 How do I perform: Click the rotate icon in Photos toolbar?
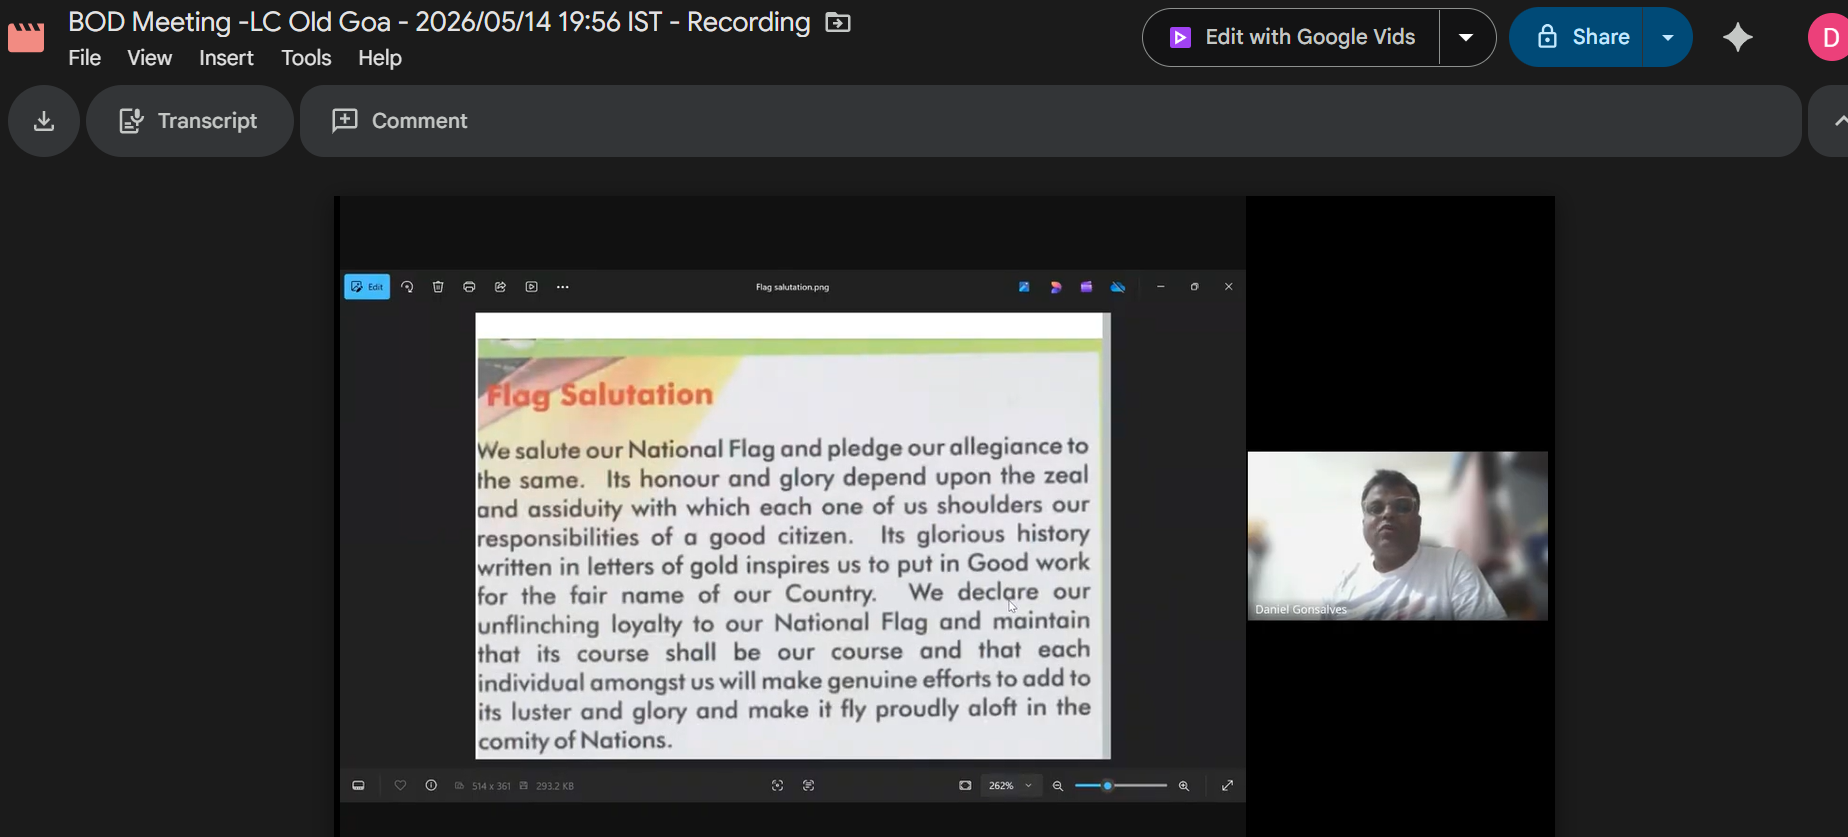(407, 287)
